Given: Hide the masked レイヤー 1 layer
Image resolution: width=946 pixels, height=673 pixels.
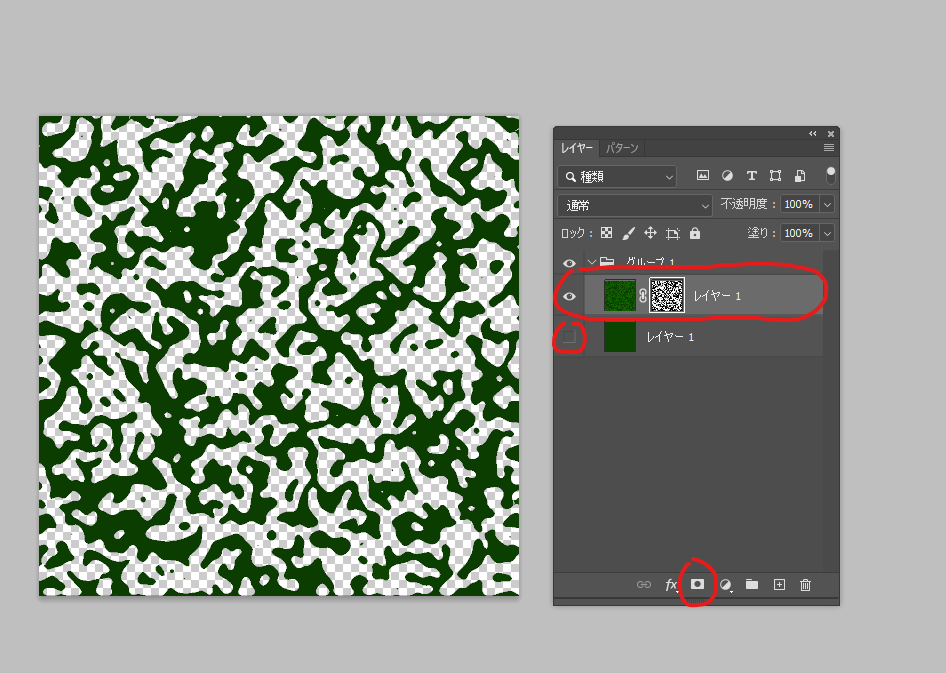Looking at the screenshot, I should click(570, 297).
